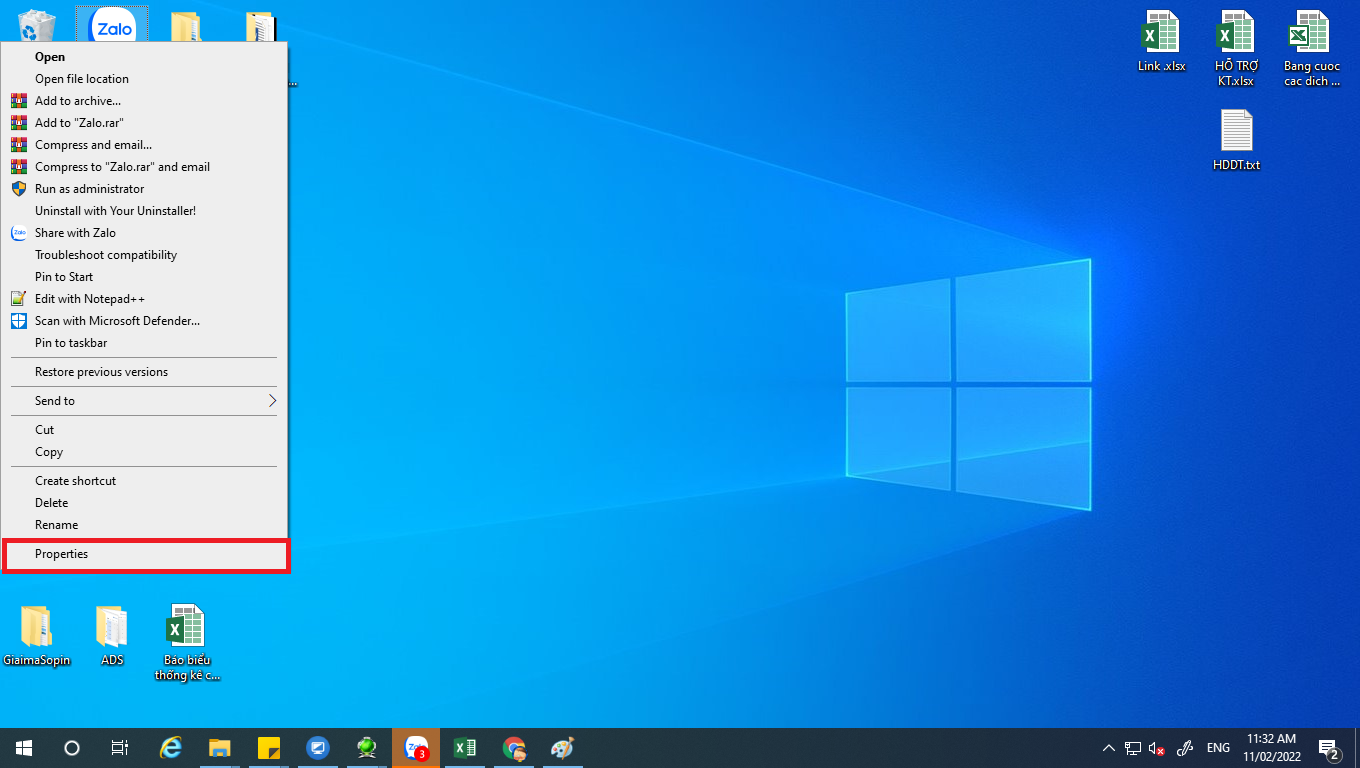The image size is (1360, 768).
Task: Choose Add to "Zalo.rar"
Action: pos(144,123)
